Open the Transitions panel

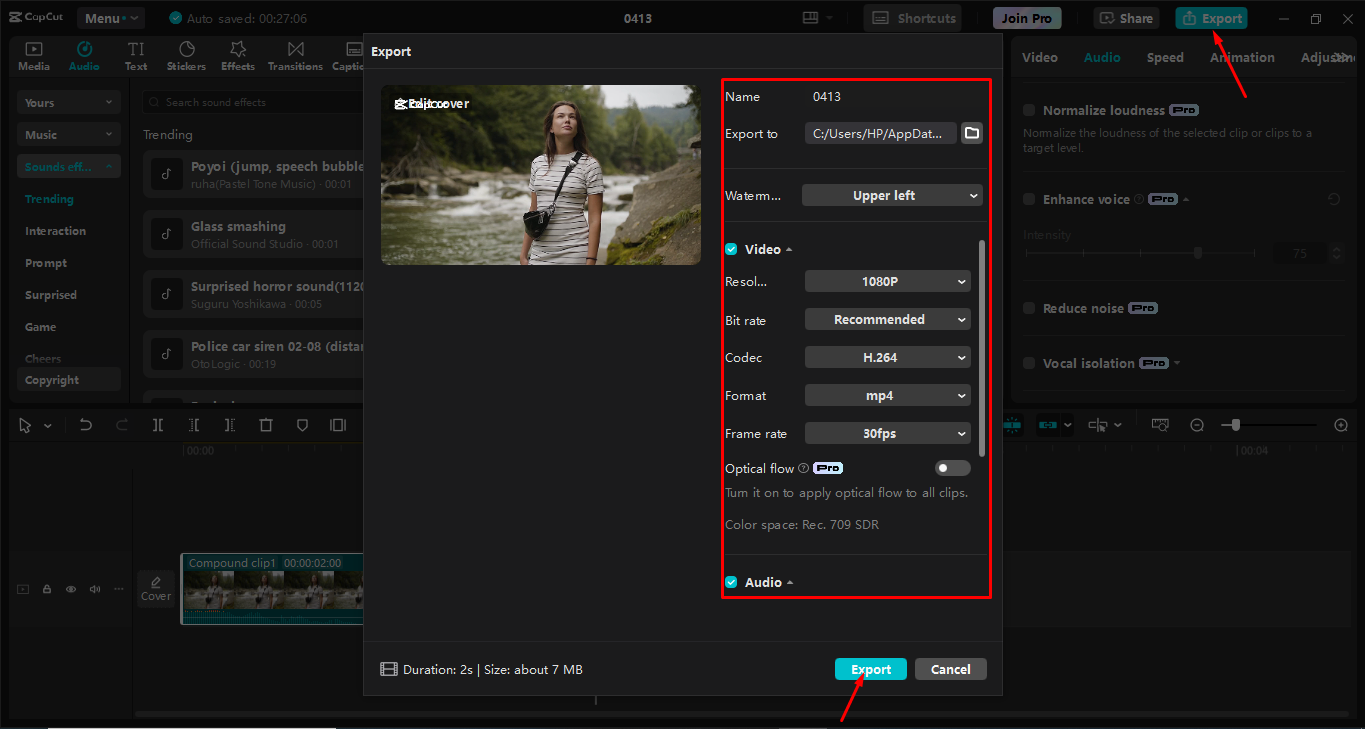point(295,56)
